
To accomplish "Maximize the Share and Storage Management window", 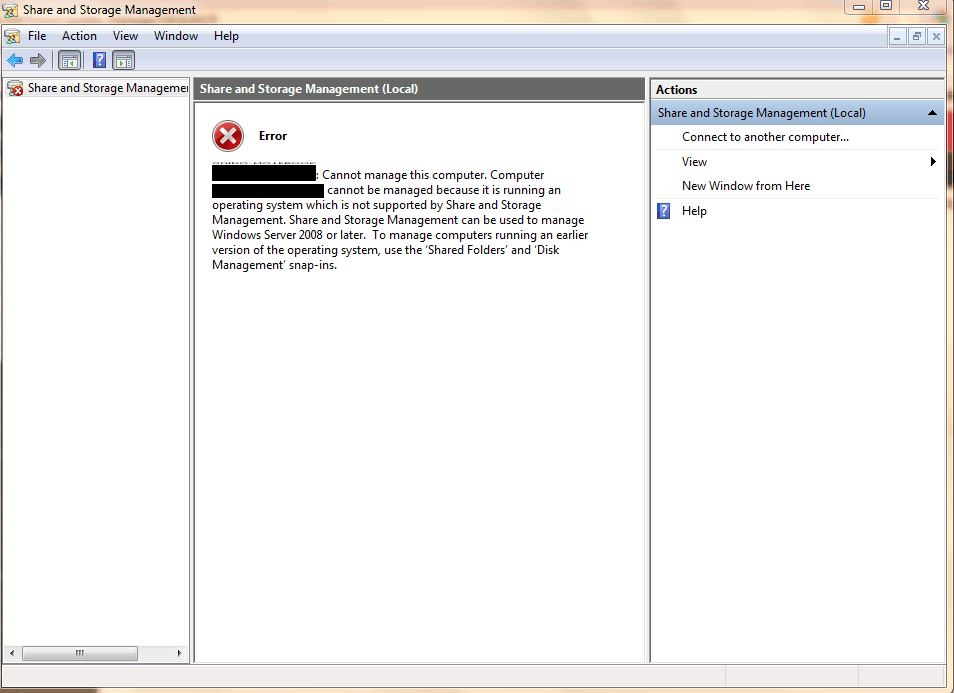I will click(x=886, y=6).
